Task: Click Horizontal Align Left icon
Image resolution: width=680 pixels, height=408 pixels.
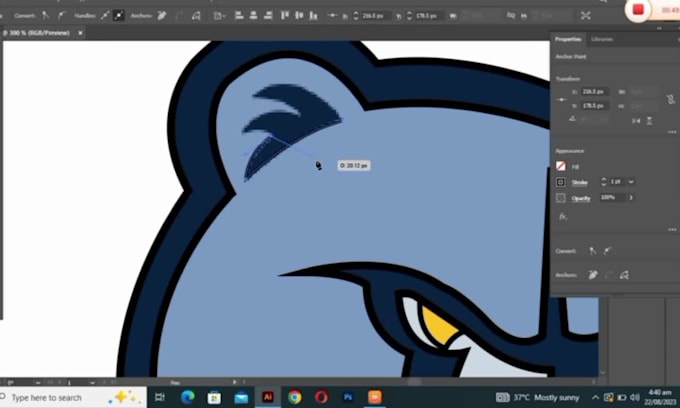Action: tap(239, 16)
